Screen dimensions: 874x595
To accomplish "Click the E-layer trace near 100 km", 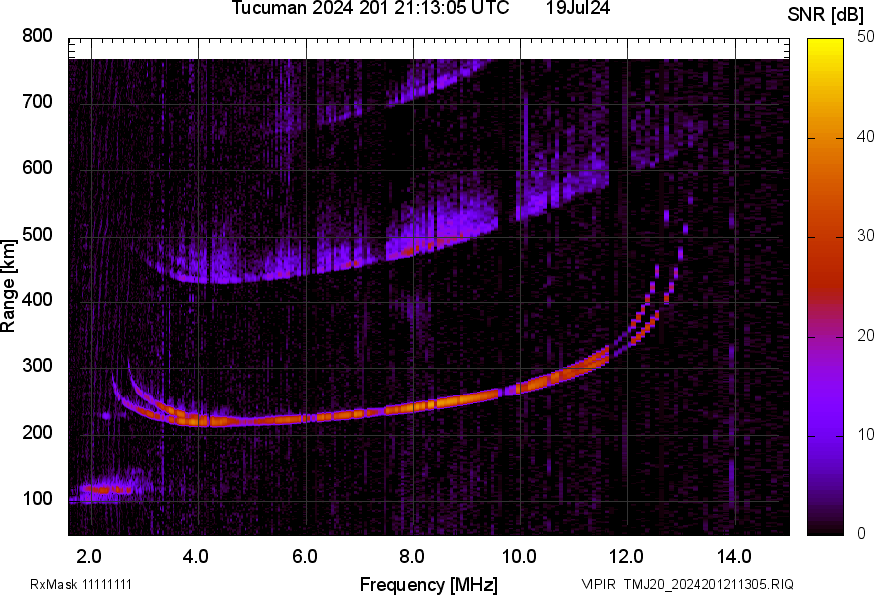I will [105, 490].
